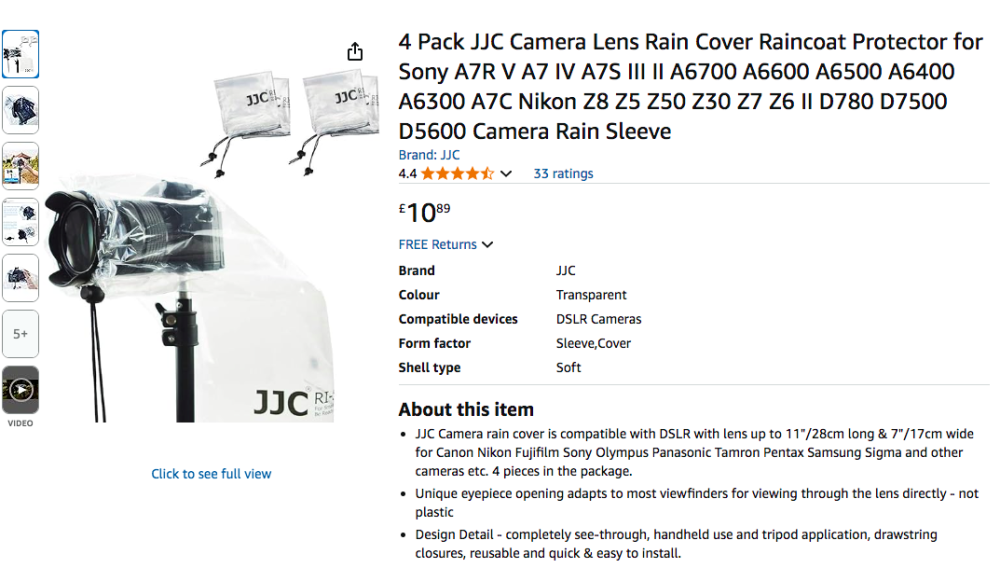Image resolution: width=1000 pixels, height=568 pixels.
Task: Expand the star rating breakdown chevron
Action: click(x=506, y=174)
